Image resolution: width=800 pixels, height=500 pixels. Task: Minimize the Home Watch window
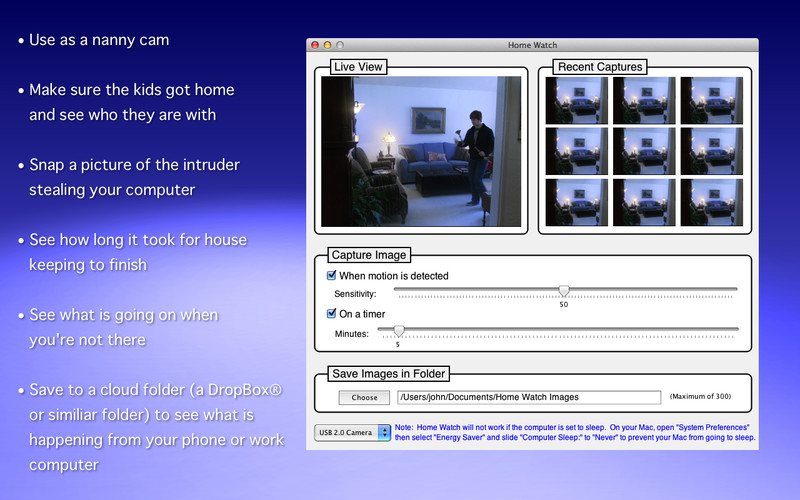point(327,45)
